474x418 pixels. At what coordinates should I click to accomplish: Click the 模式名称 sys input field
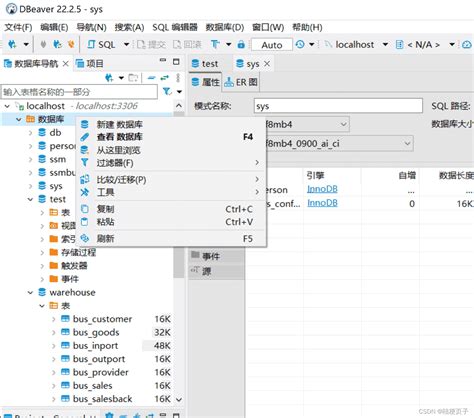338,106
